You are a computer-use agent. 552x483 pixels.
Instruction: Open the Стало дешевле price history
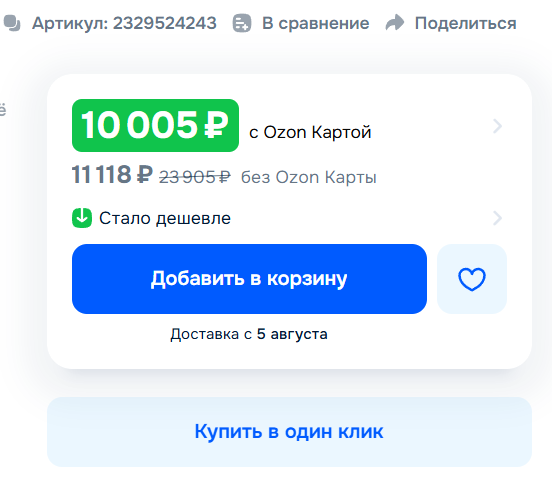click(x=165, y=218)
